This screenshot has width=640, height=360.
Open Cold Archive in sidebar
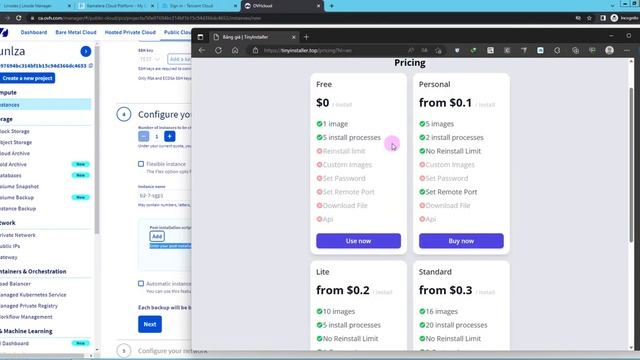click(13, 164)
